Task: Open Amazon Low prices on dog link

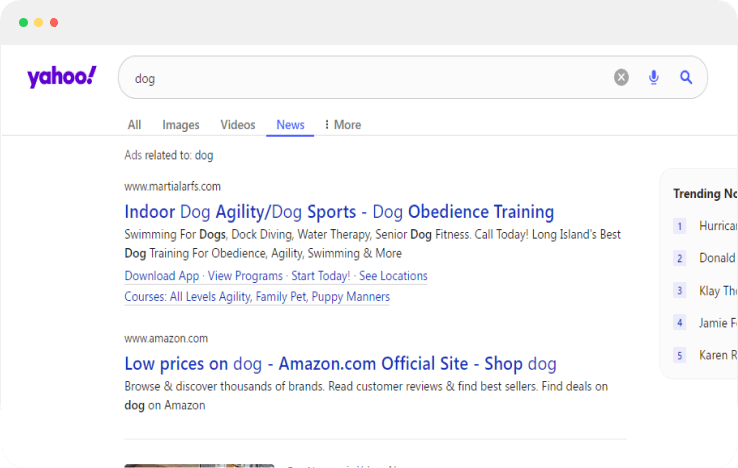Action: [x=340, y=364]
